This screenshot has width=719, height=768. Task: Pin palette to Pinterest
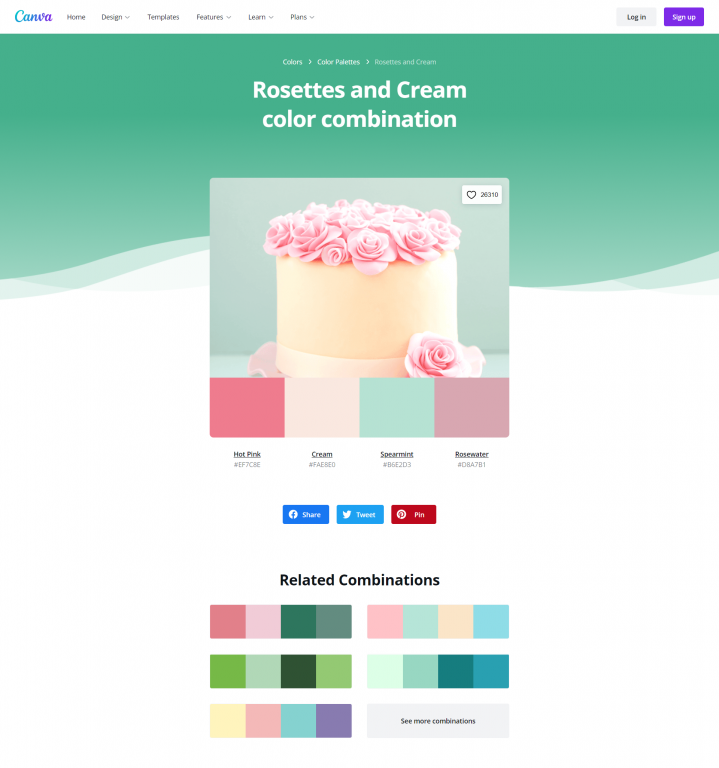click(413, 514)
